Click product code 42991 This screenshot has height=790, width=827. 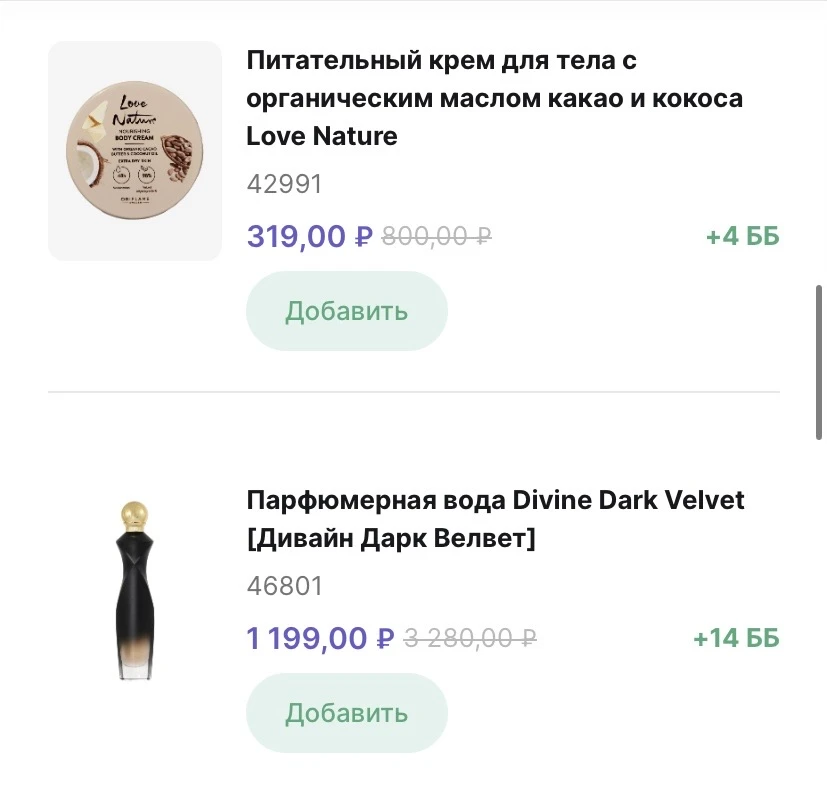click(284, 184)
